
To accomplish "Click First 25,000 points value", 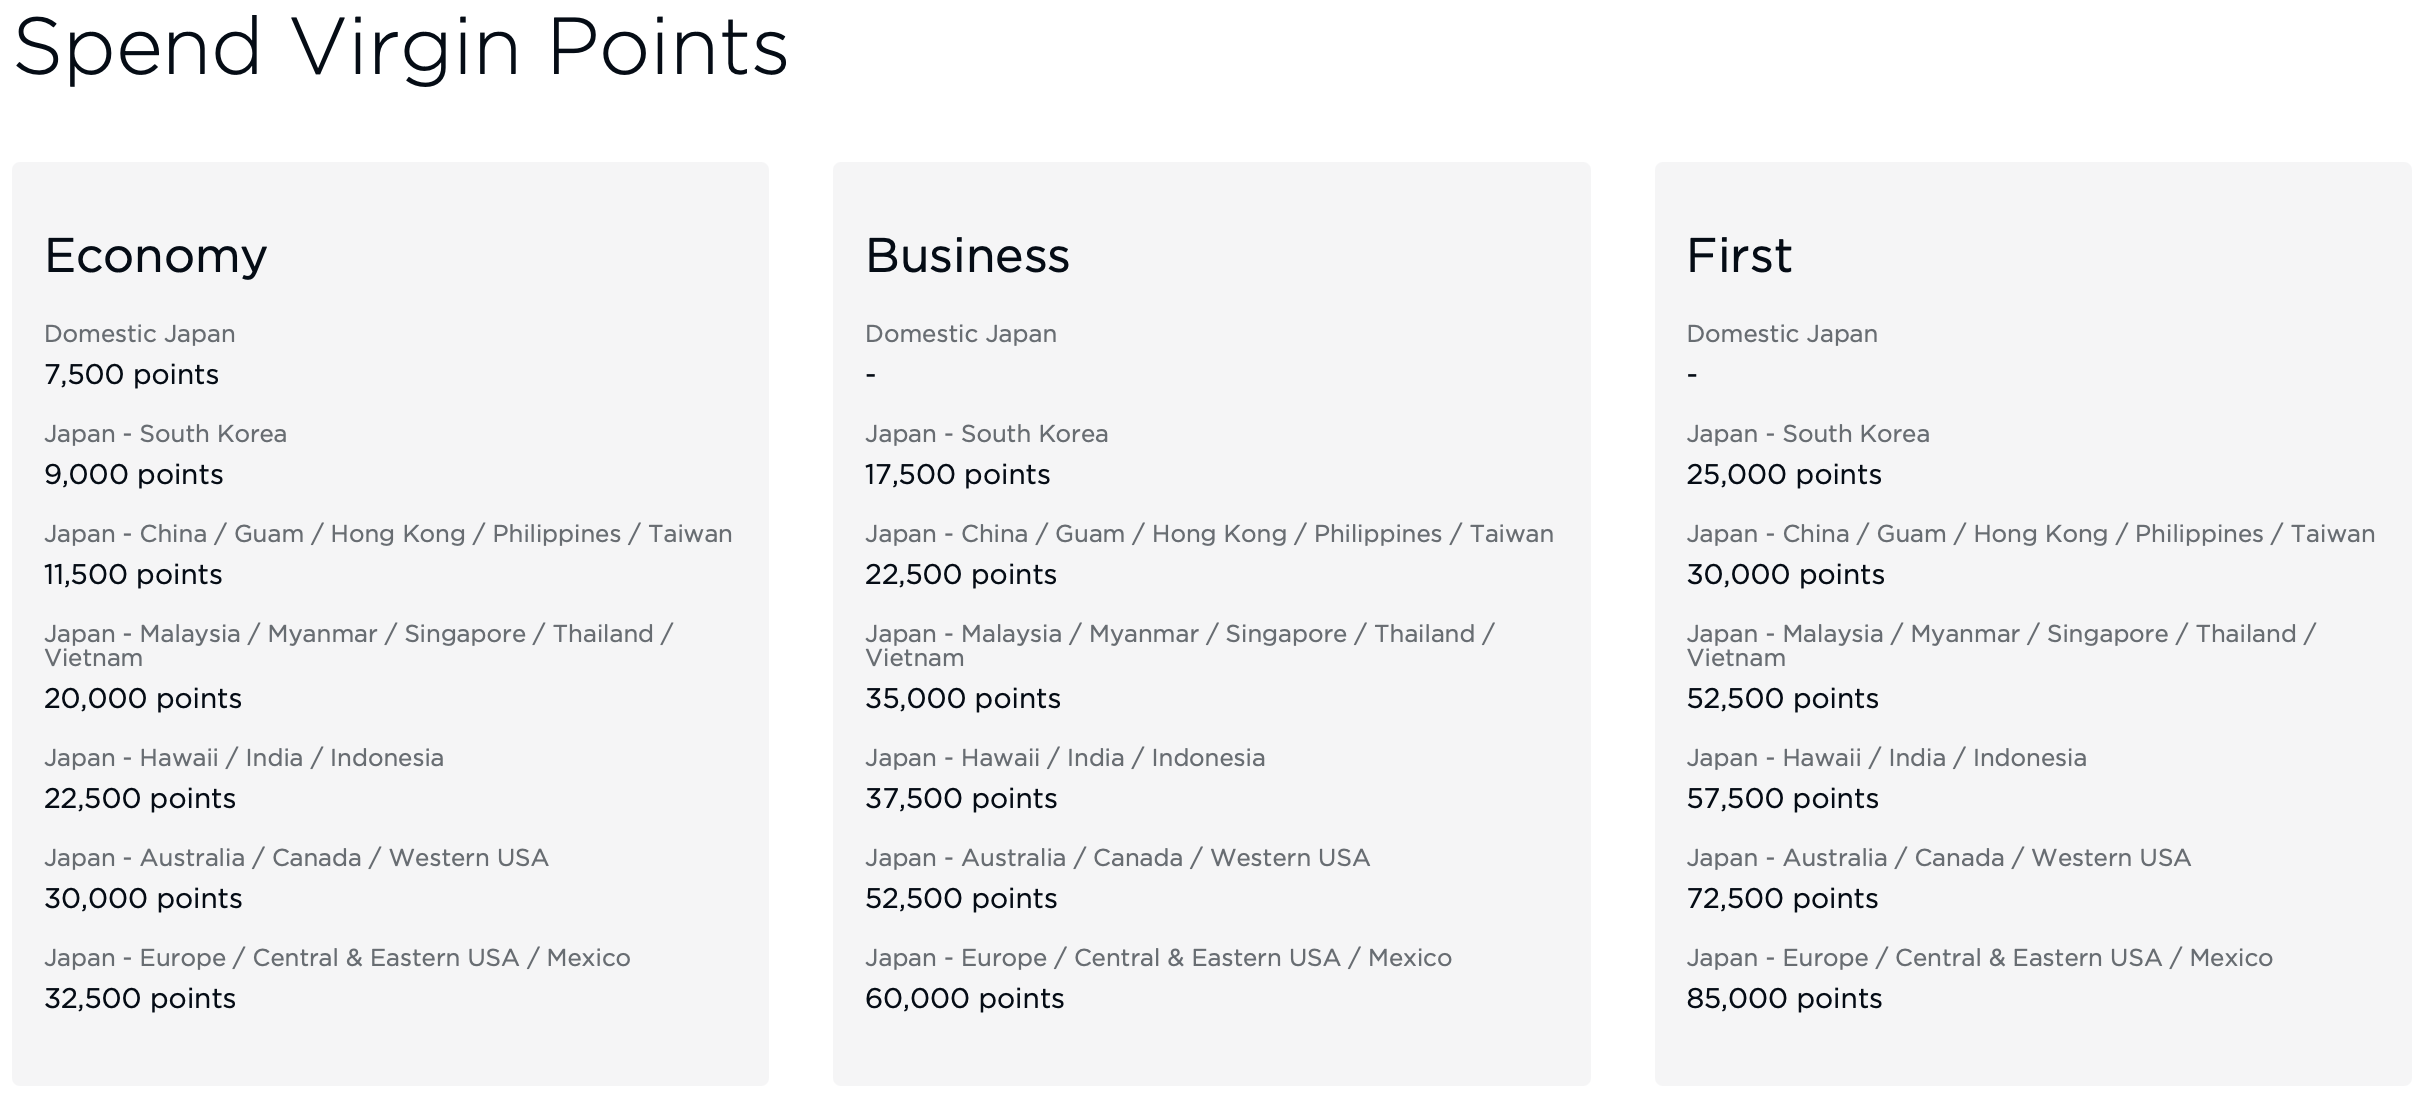I will pyautogui.click(x=1783, y=475).
